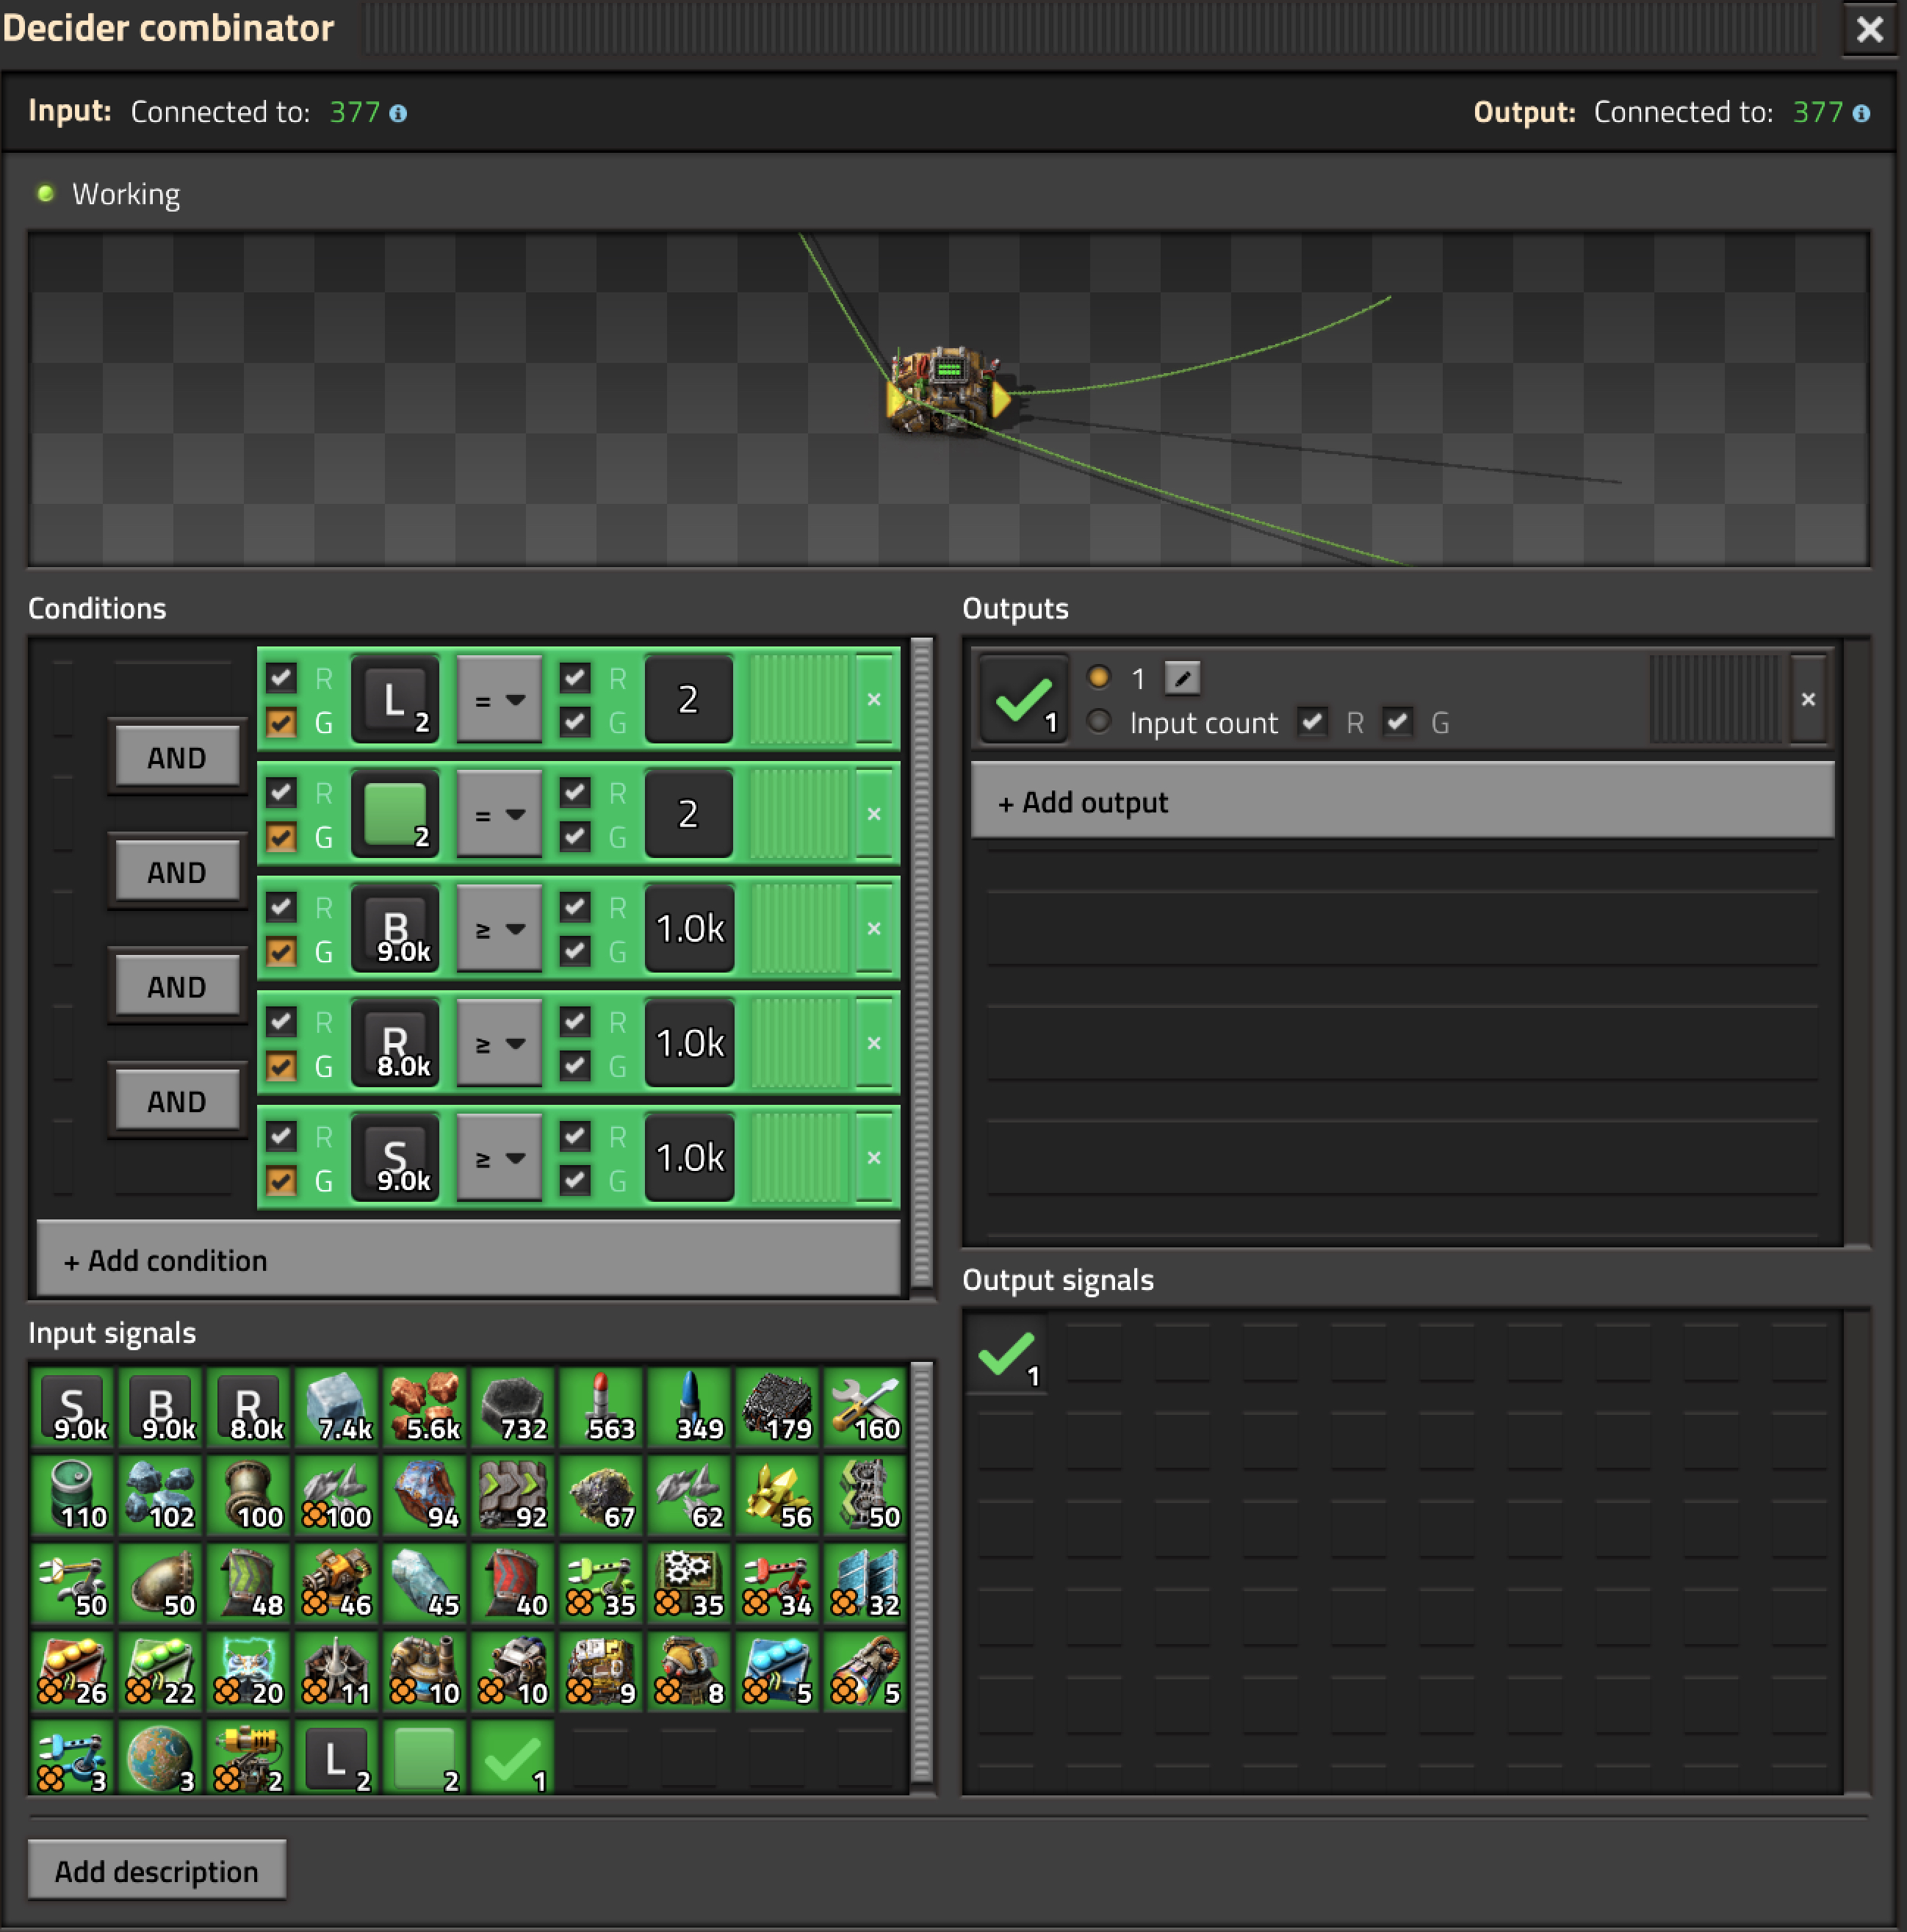Remove the checkmark output row

tap(1808, 699)
